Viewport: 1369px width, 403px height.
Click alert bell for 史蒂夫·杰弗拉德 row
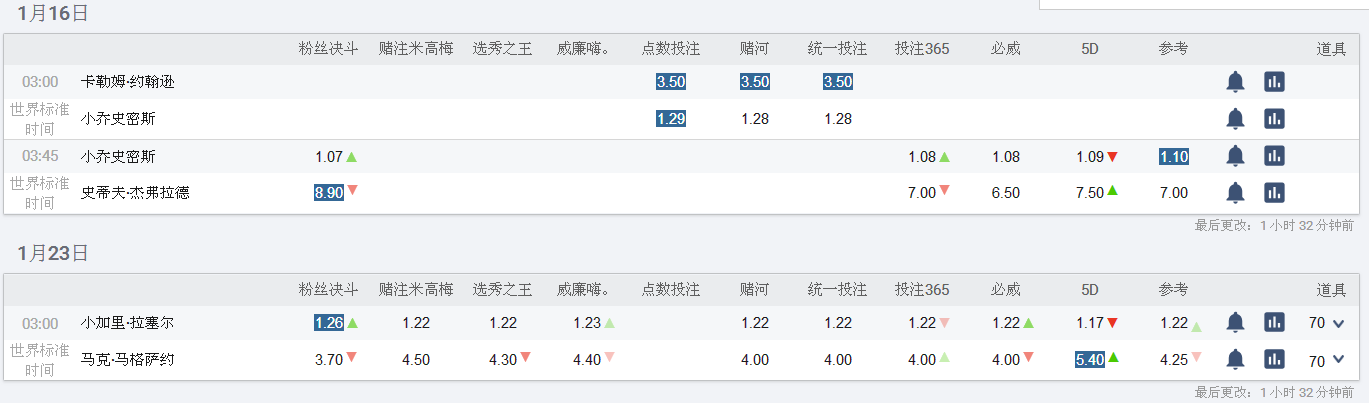[1235, 192]
